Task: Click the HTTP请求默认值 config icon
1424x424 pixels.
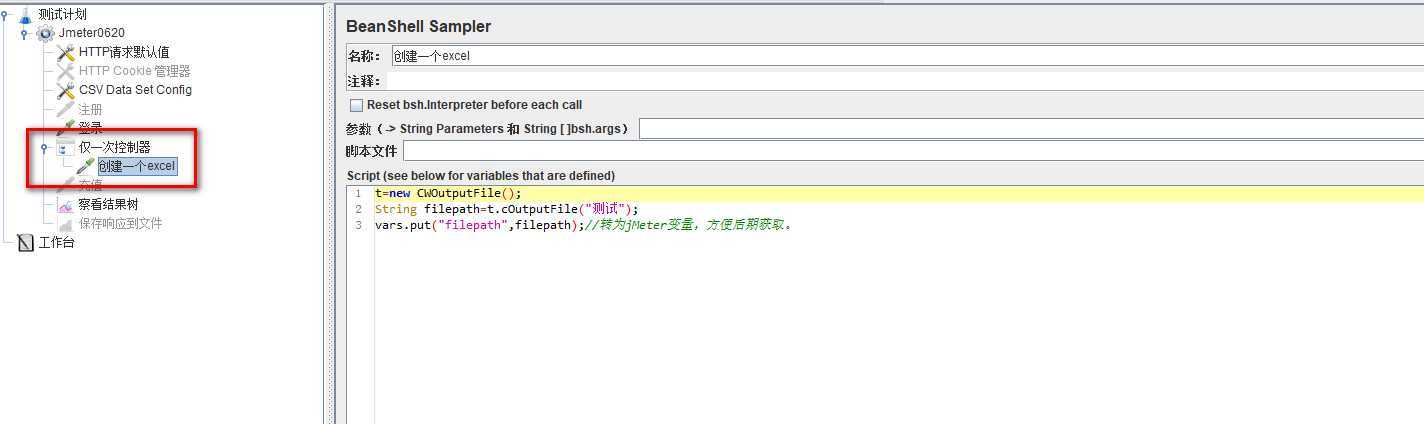Action: click(x=65, y=52)
